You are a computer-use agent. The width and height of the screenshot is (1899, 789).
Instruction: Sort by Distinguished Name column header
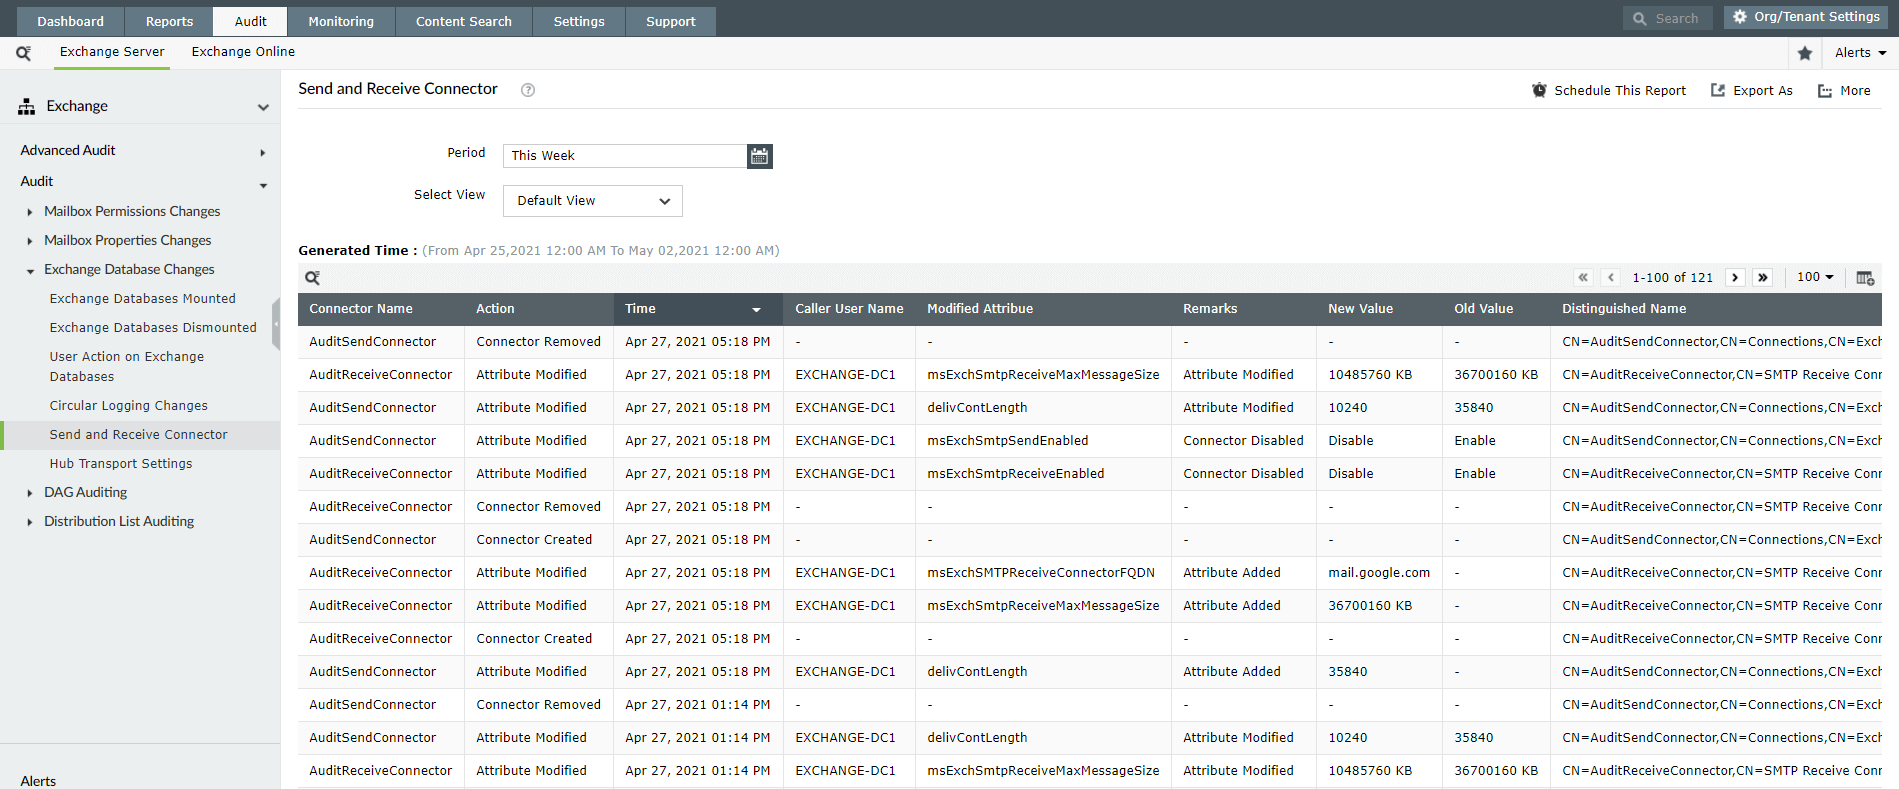tap(1716, 309)
